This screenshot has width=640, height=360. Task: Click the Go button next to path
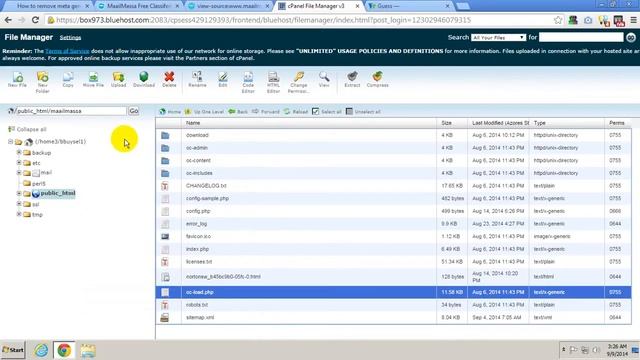[x=133, y=111]
